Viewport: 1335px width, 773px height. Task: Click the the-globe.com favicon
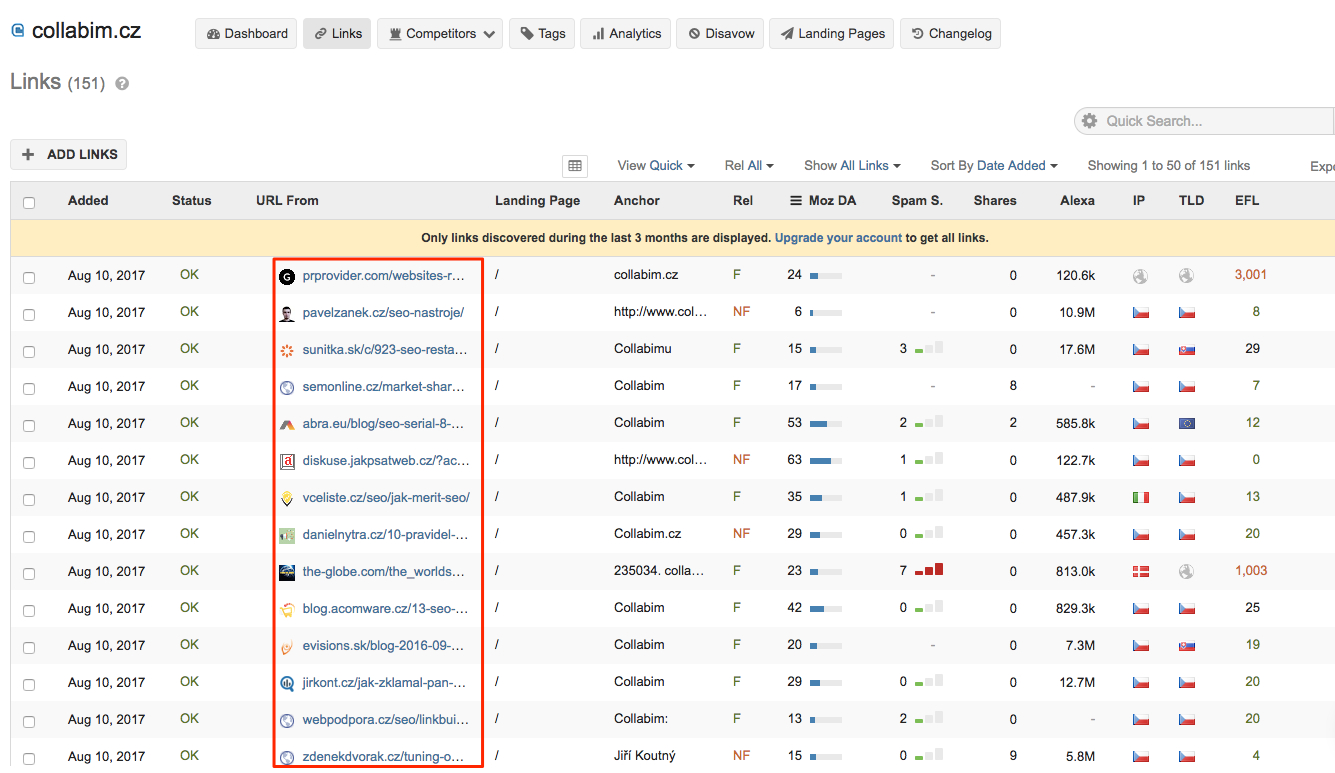pos(287,572)
